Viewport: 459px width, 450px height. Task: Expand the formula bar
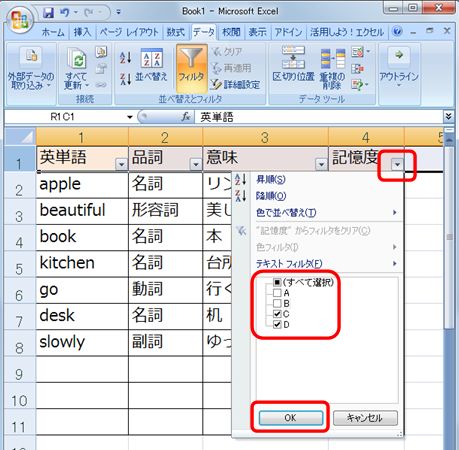pyautogui.click(x=449, y=116)
